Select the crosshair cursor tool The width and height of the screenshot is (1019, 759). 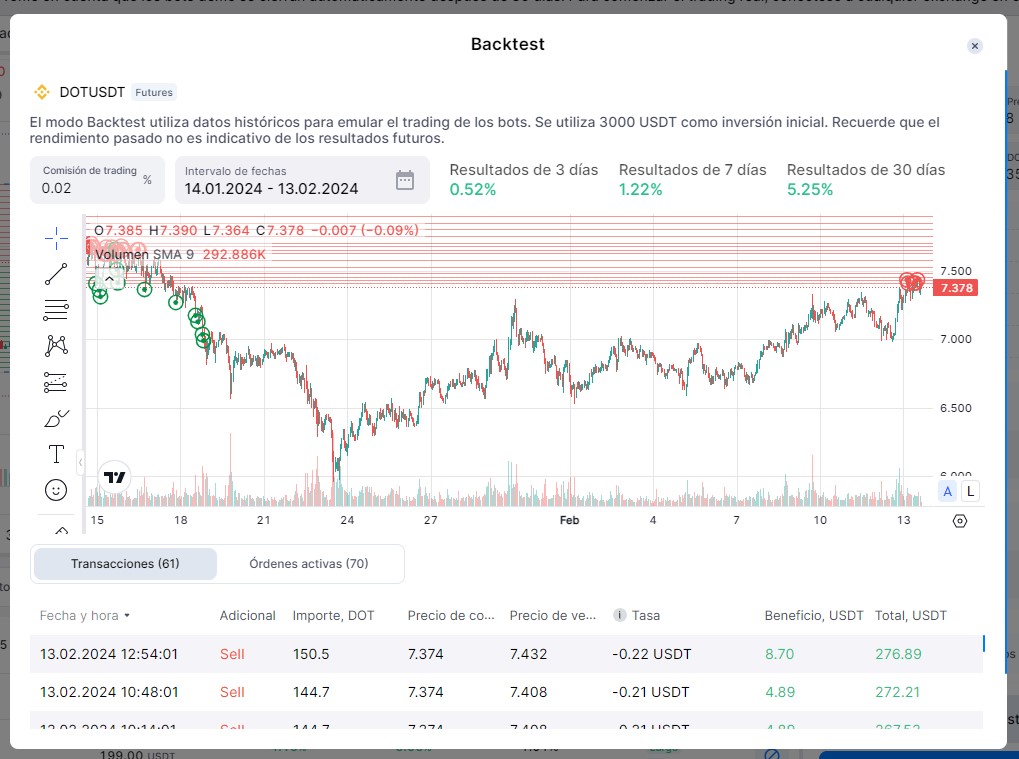(x=56, y=237)
